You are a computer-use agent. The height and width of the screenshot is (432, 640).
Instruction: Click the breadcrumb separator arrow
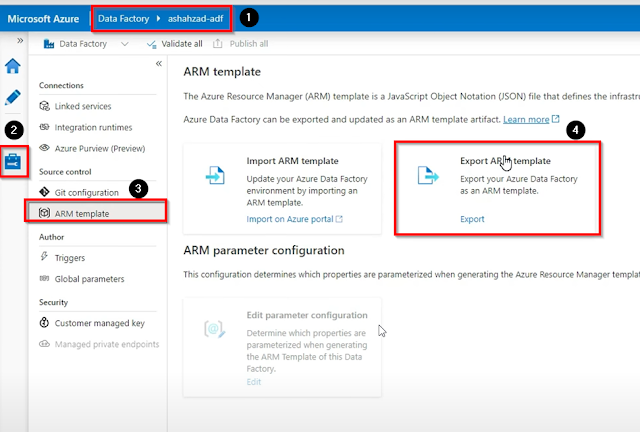[x=158, y=19]
